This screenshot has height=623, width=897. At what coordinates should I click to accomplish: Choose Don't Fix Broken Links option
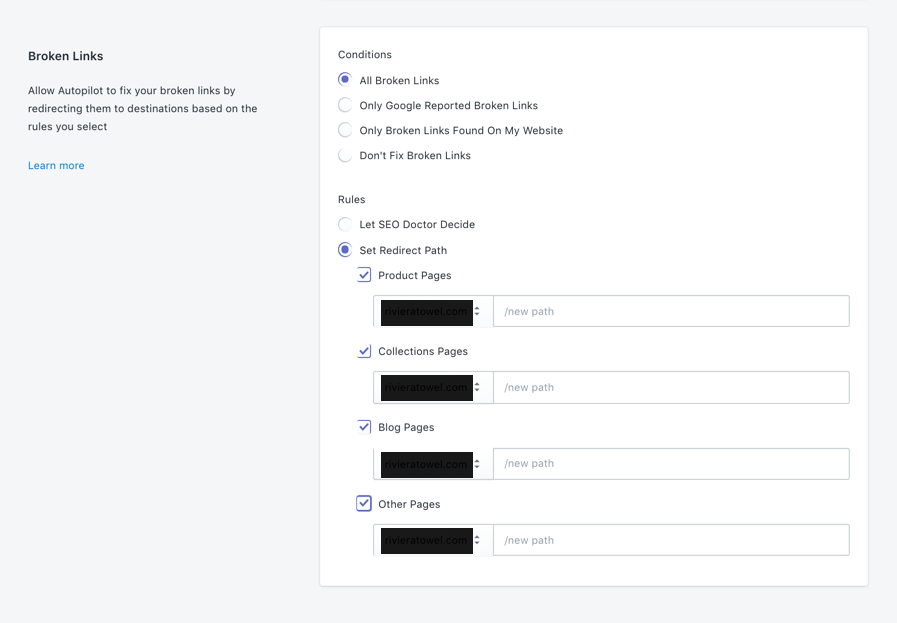[345, 155]
